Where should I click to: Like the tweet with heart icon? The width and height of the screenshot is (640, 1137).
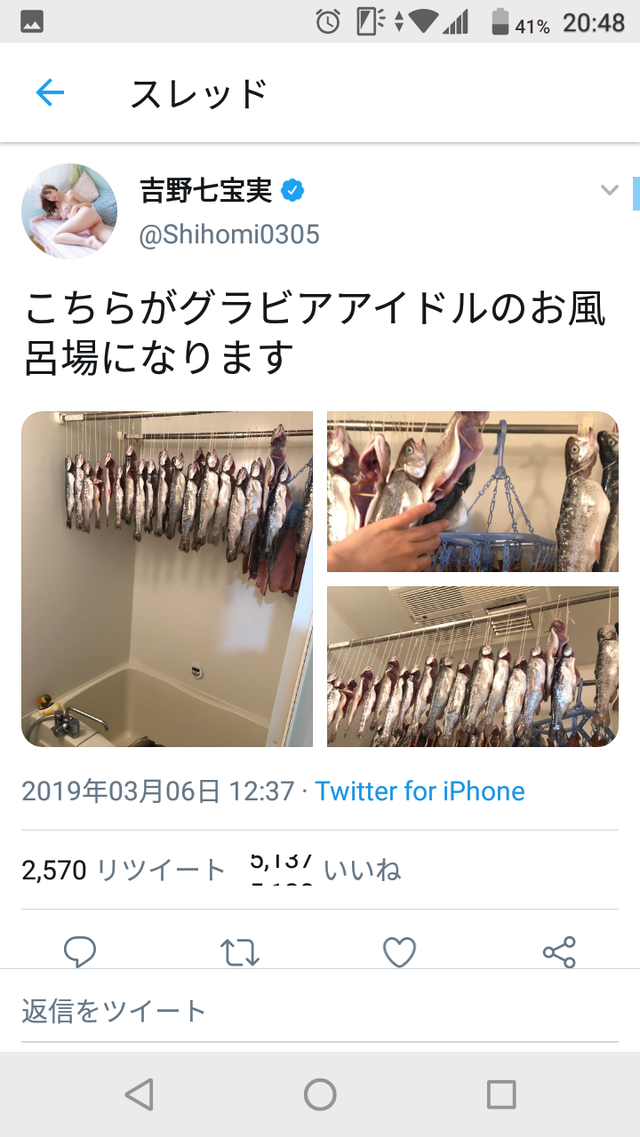[x=399, y=952]
